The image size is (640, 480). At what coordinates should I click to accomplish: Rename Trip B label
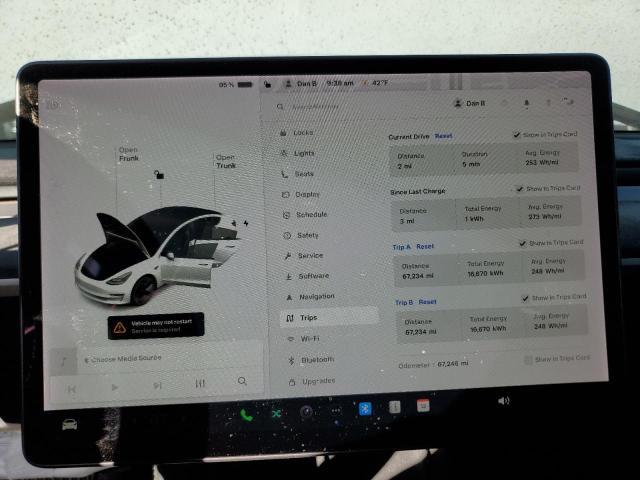click(404, 302)
